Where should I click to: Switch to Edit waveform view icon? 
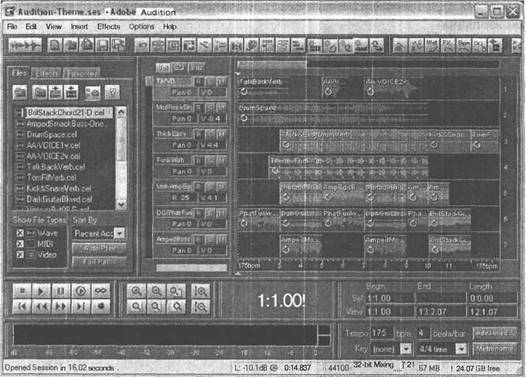25,45
